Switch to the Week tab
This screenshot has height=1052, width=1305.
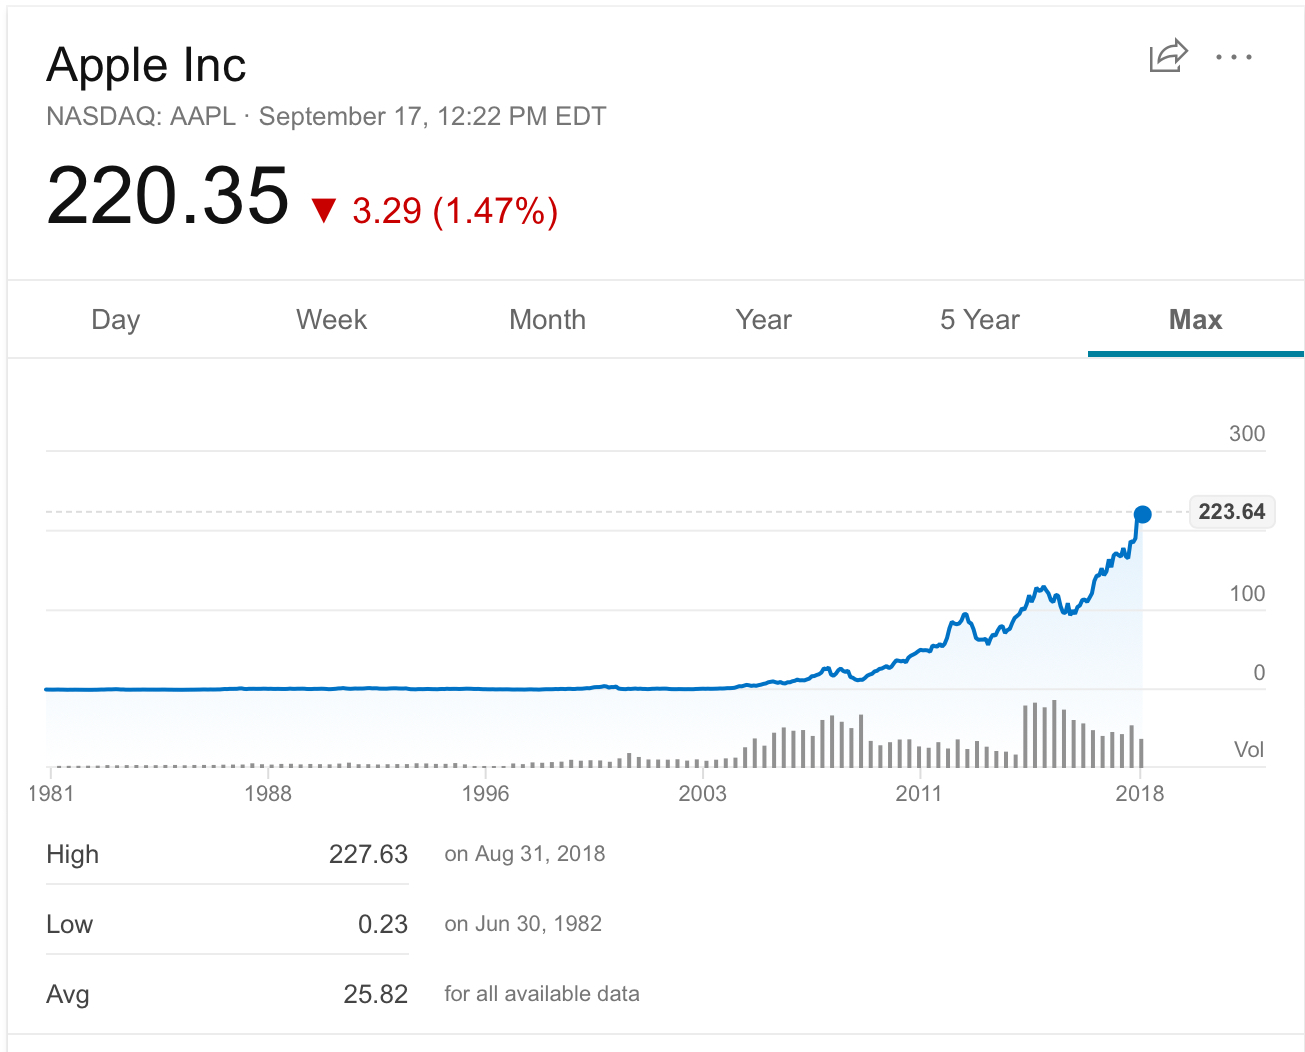(331, 320)
